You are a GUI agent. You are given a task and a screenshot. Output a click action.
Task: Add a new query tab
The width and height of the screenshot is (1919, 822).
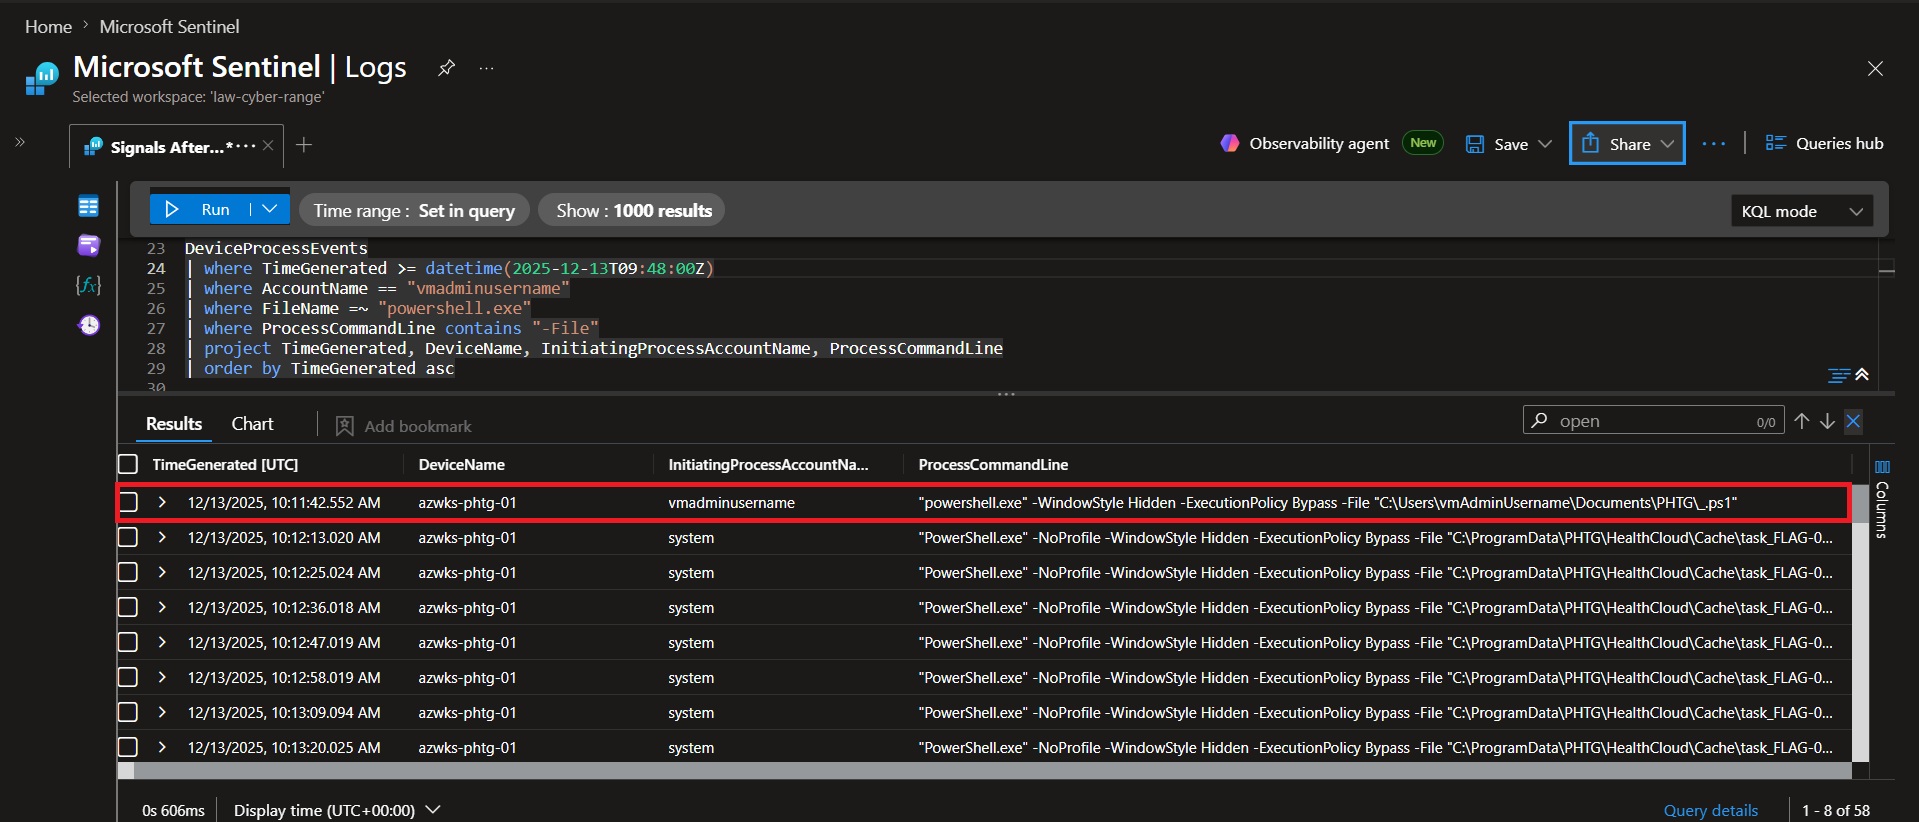click(304, 145)
